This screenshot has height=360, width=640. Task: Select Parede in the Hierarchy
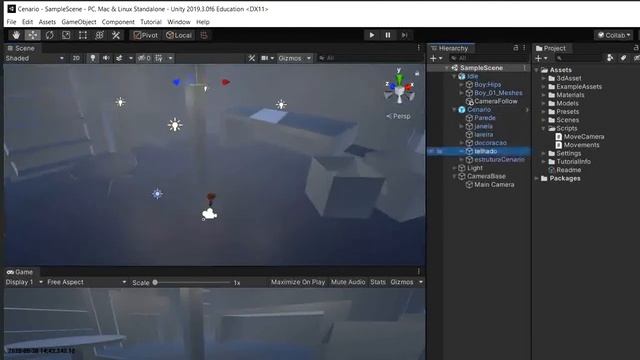point(484,118)
